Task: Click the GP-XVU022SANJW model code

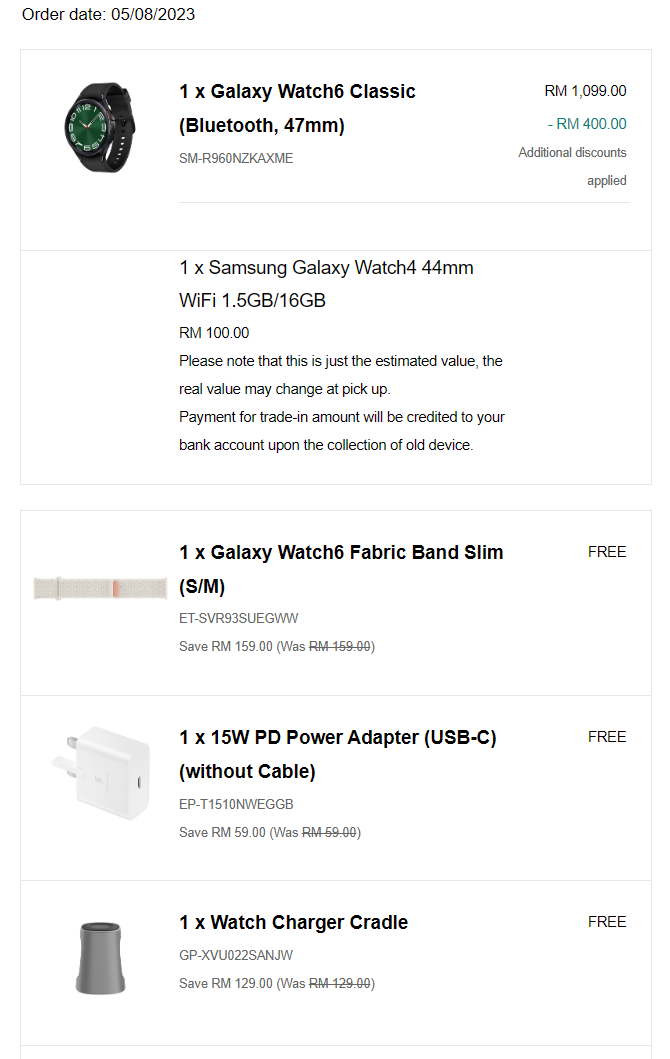Action: (x=236, y=955)
